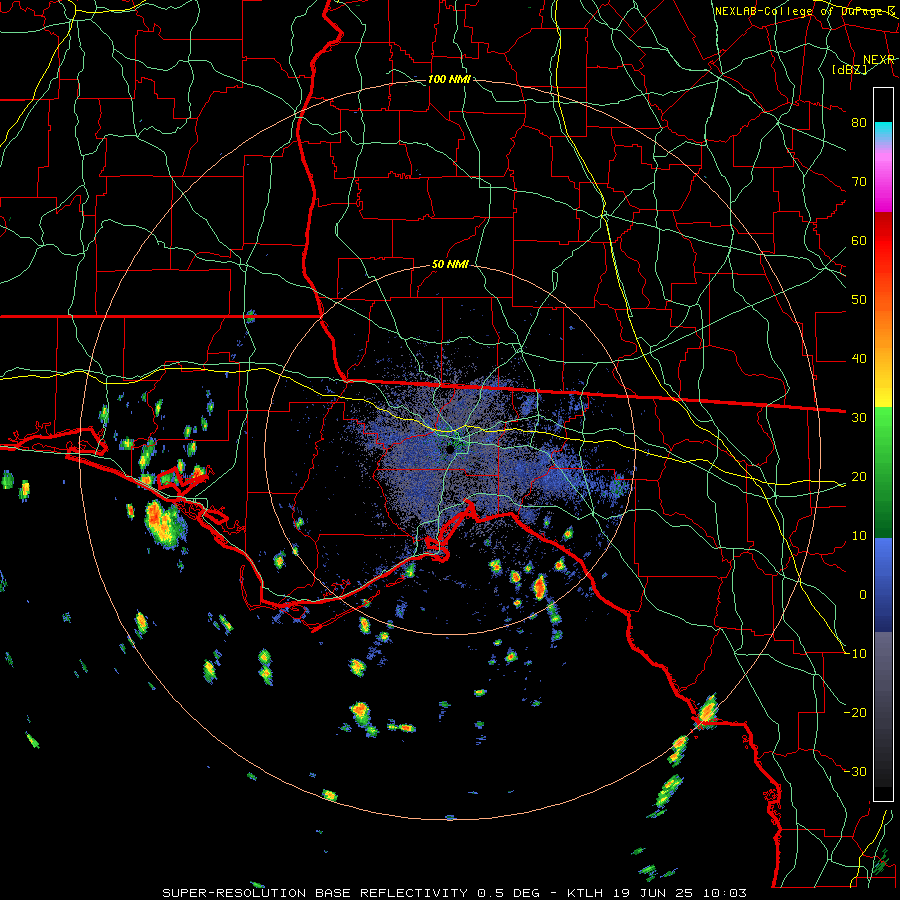900x900 pixels.
Task: Click the SUPER-RESOLUTION BASE REFLECTIVITY caption text
Action: pyautogui.click(x=315, y=893)
